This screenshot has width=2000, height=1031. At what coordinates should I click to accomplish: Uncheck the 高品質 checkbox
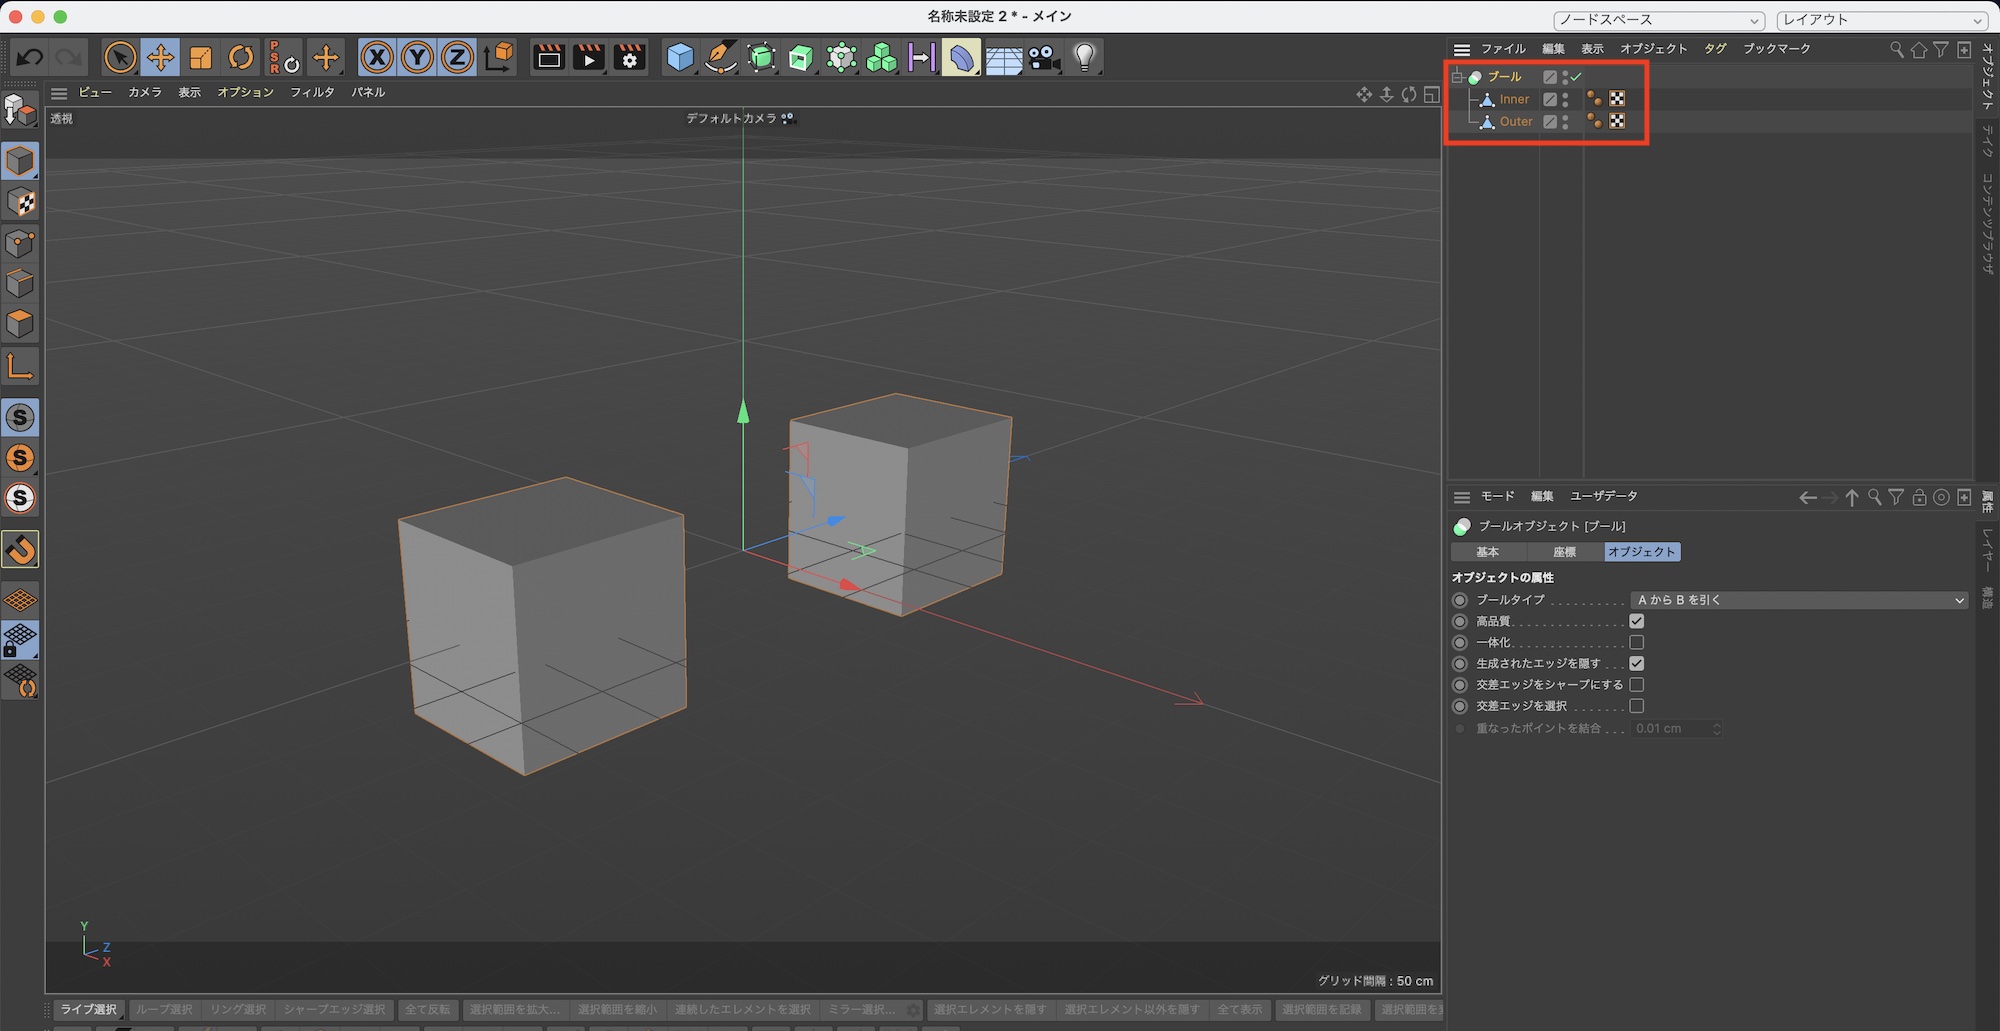point(1637,622)
